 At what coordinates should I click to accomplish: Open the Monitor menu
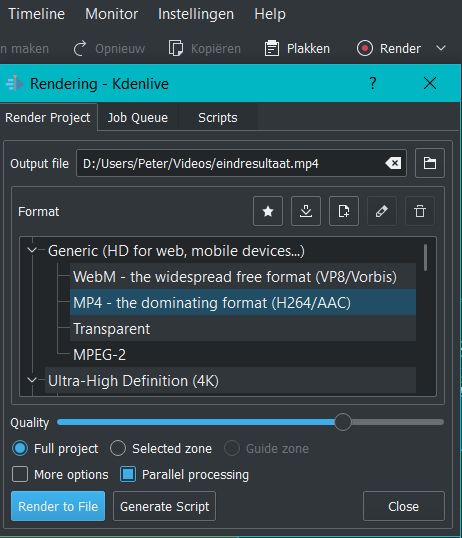112,14
